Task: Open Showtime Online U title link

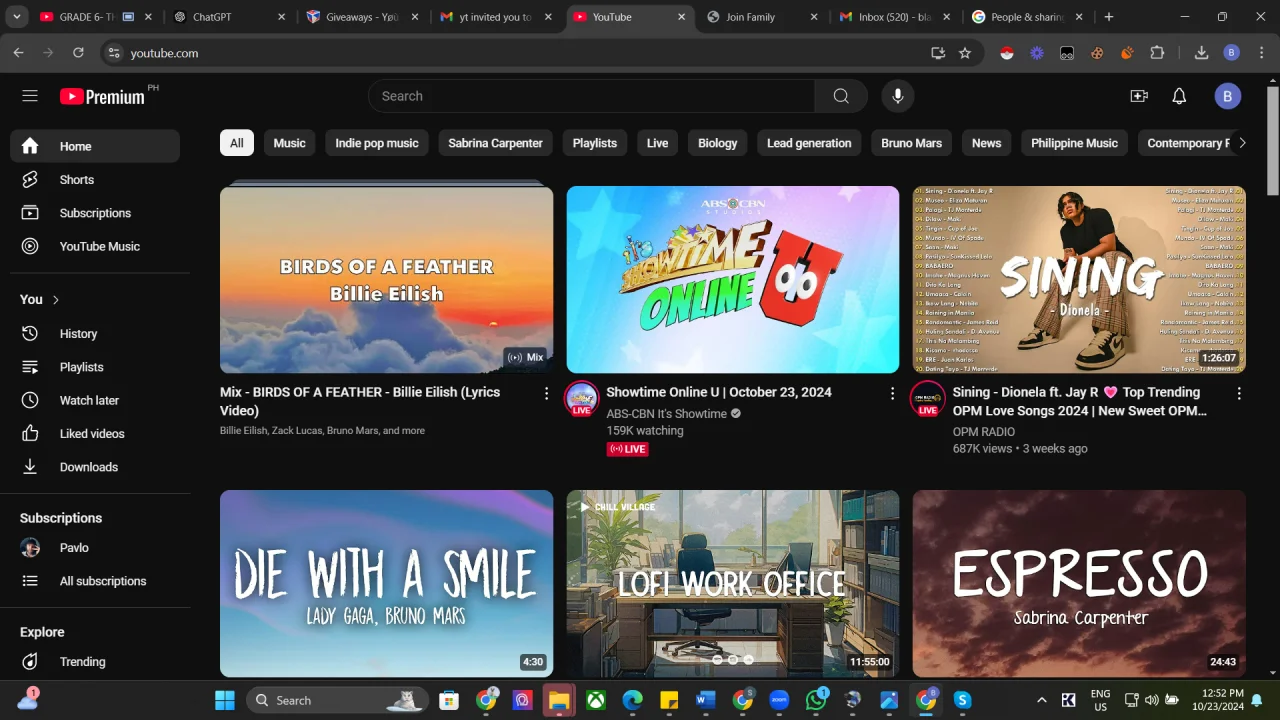Action: [x=719, y=392]
